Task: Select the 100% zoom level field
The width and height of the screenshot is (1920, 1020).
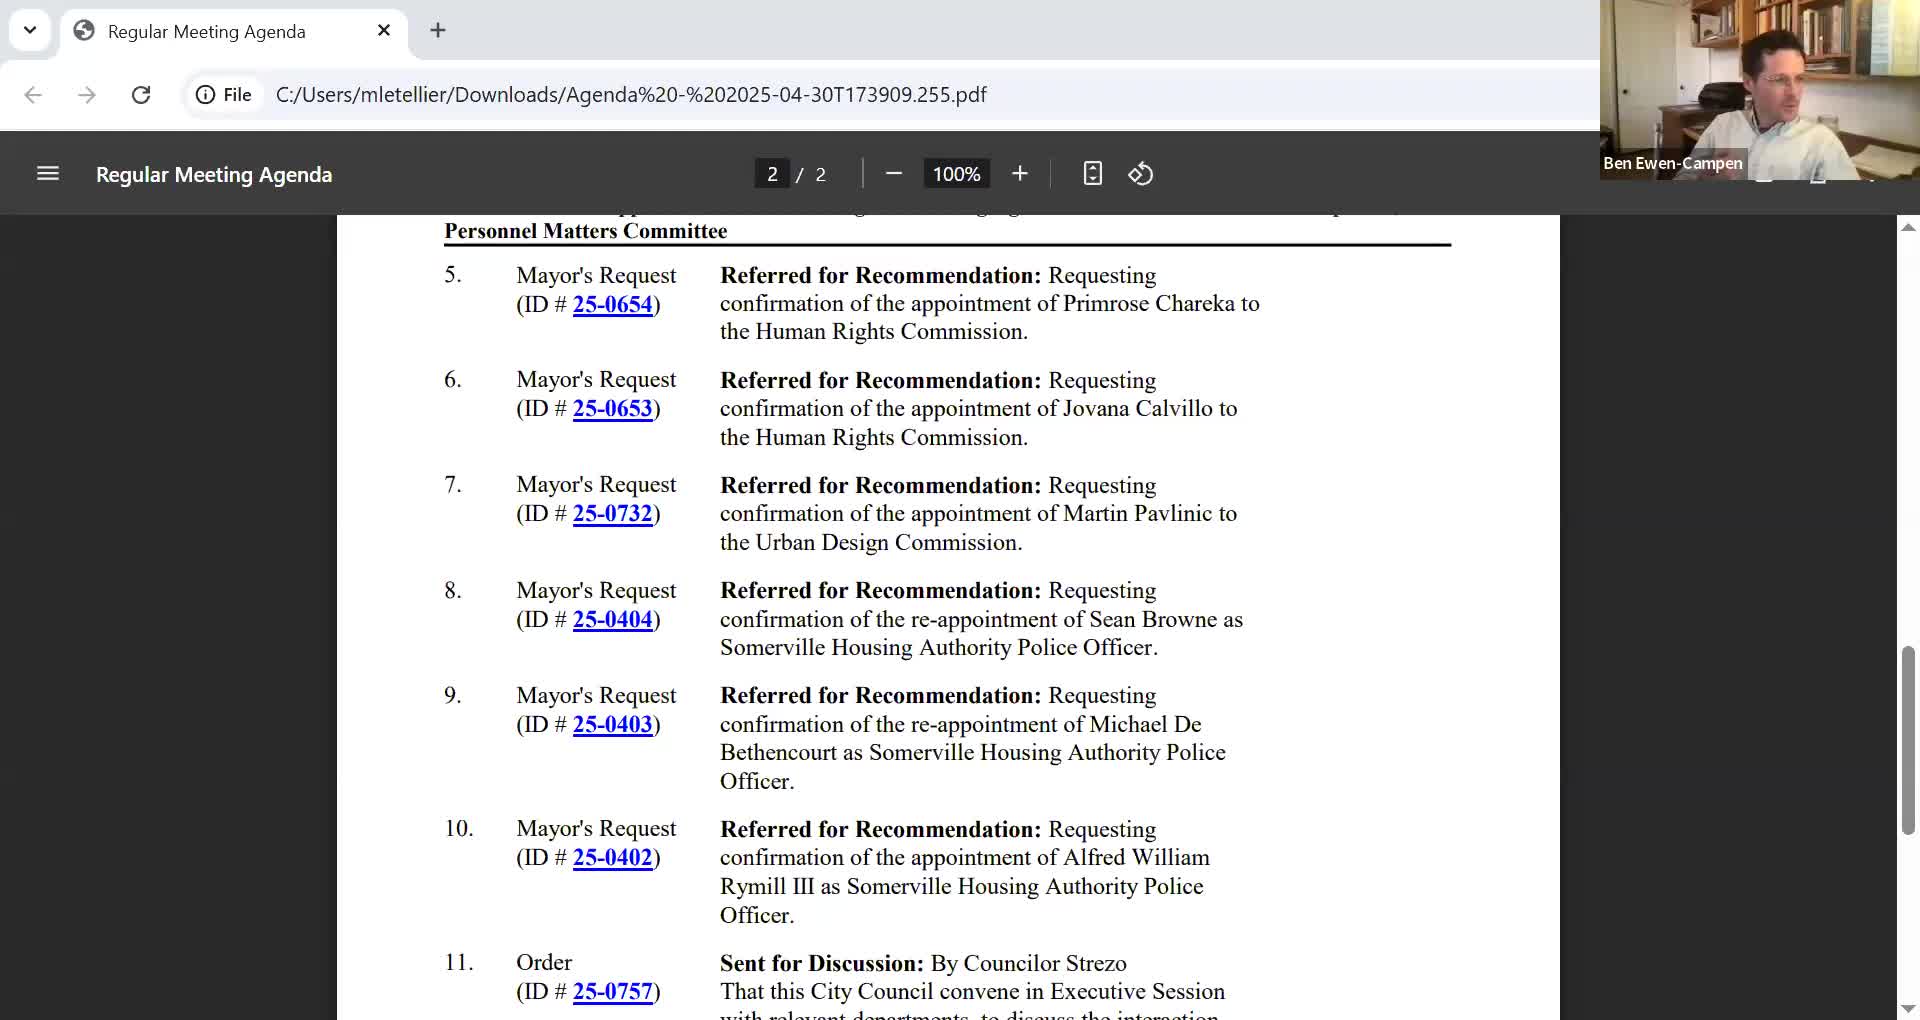Action: coord(956,174)
